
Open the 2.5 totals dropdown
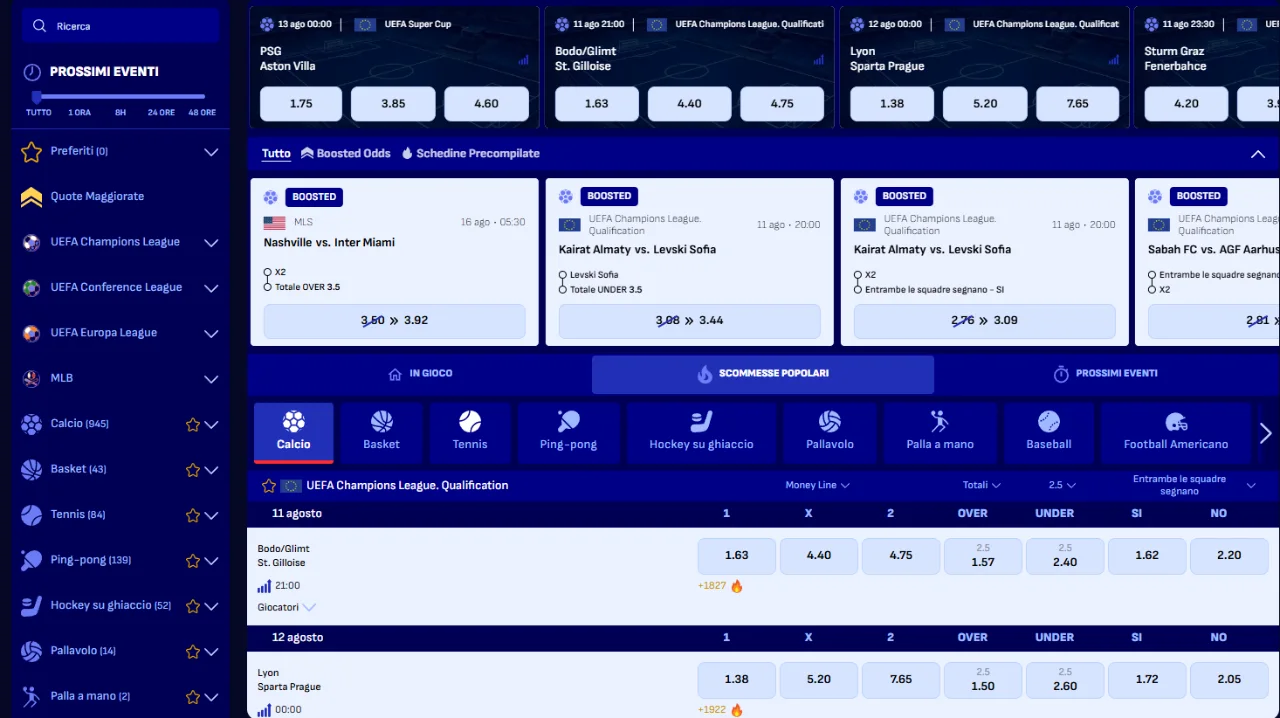(1062, 485)
